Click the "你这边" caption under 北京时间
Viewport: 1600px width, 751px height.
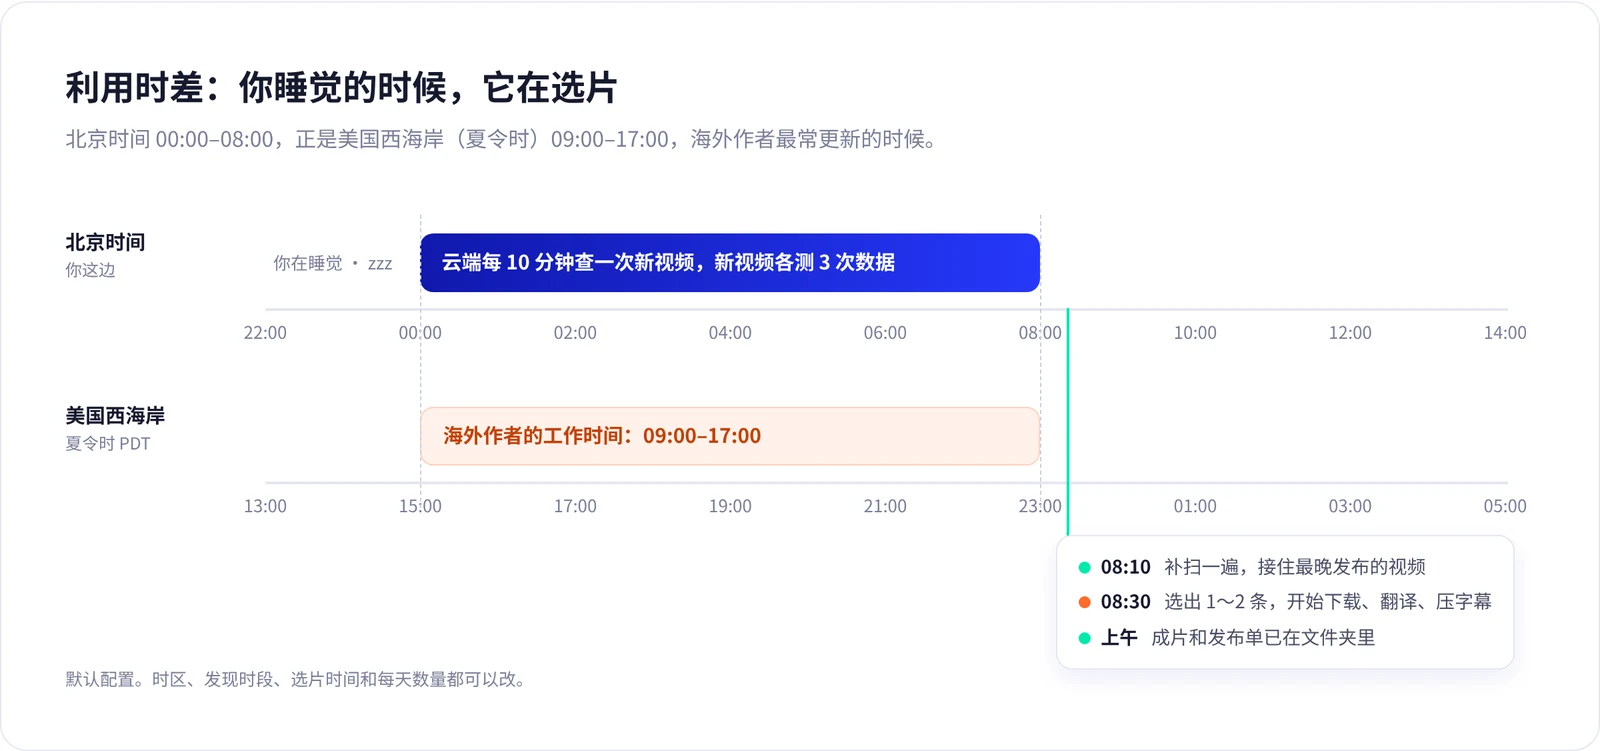(90, 270)
